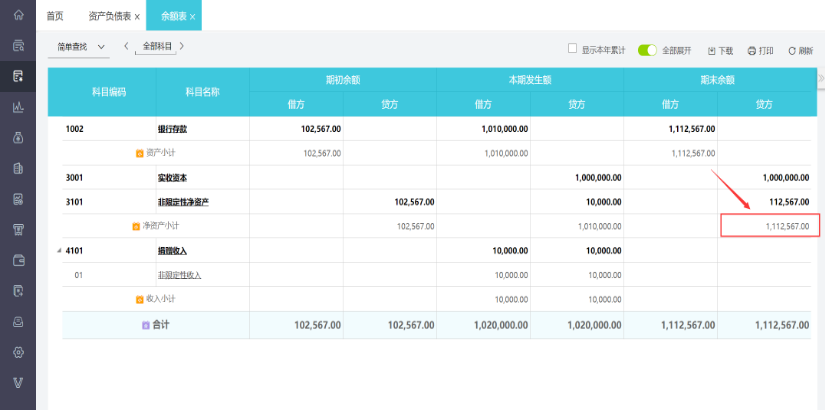Open the receipt invoice sidebar icon
Image resolution: width=825 pixels, height=410 pixels.
[18, 229]
